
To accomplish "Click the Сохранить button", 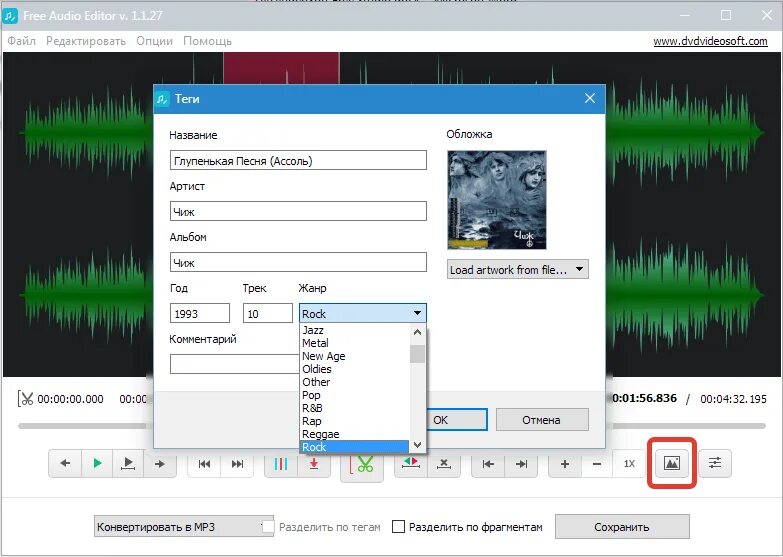I will point(622,527).
